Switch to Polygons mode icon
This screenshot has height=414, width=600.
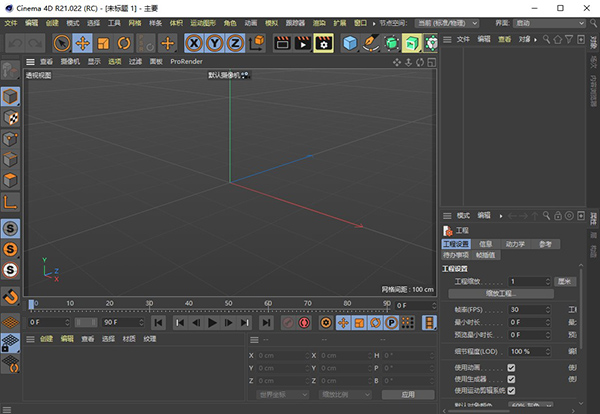point(10,180)
